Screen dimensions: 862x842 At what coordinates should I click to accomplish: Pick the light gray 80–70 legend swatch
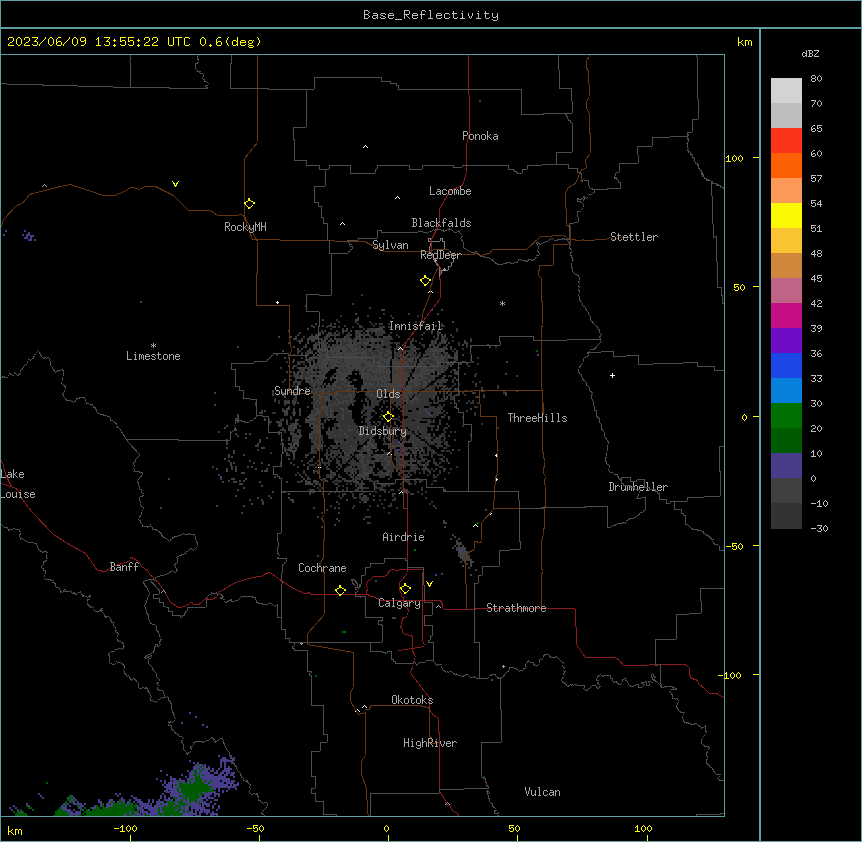(x=786, y=91)
